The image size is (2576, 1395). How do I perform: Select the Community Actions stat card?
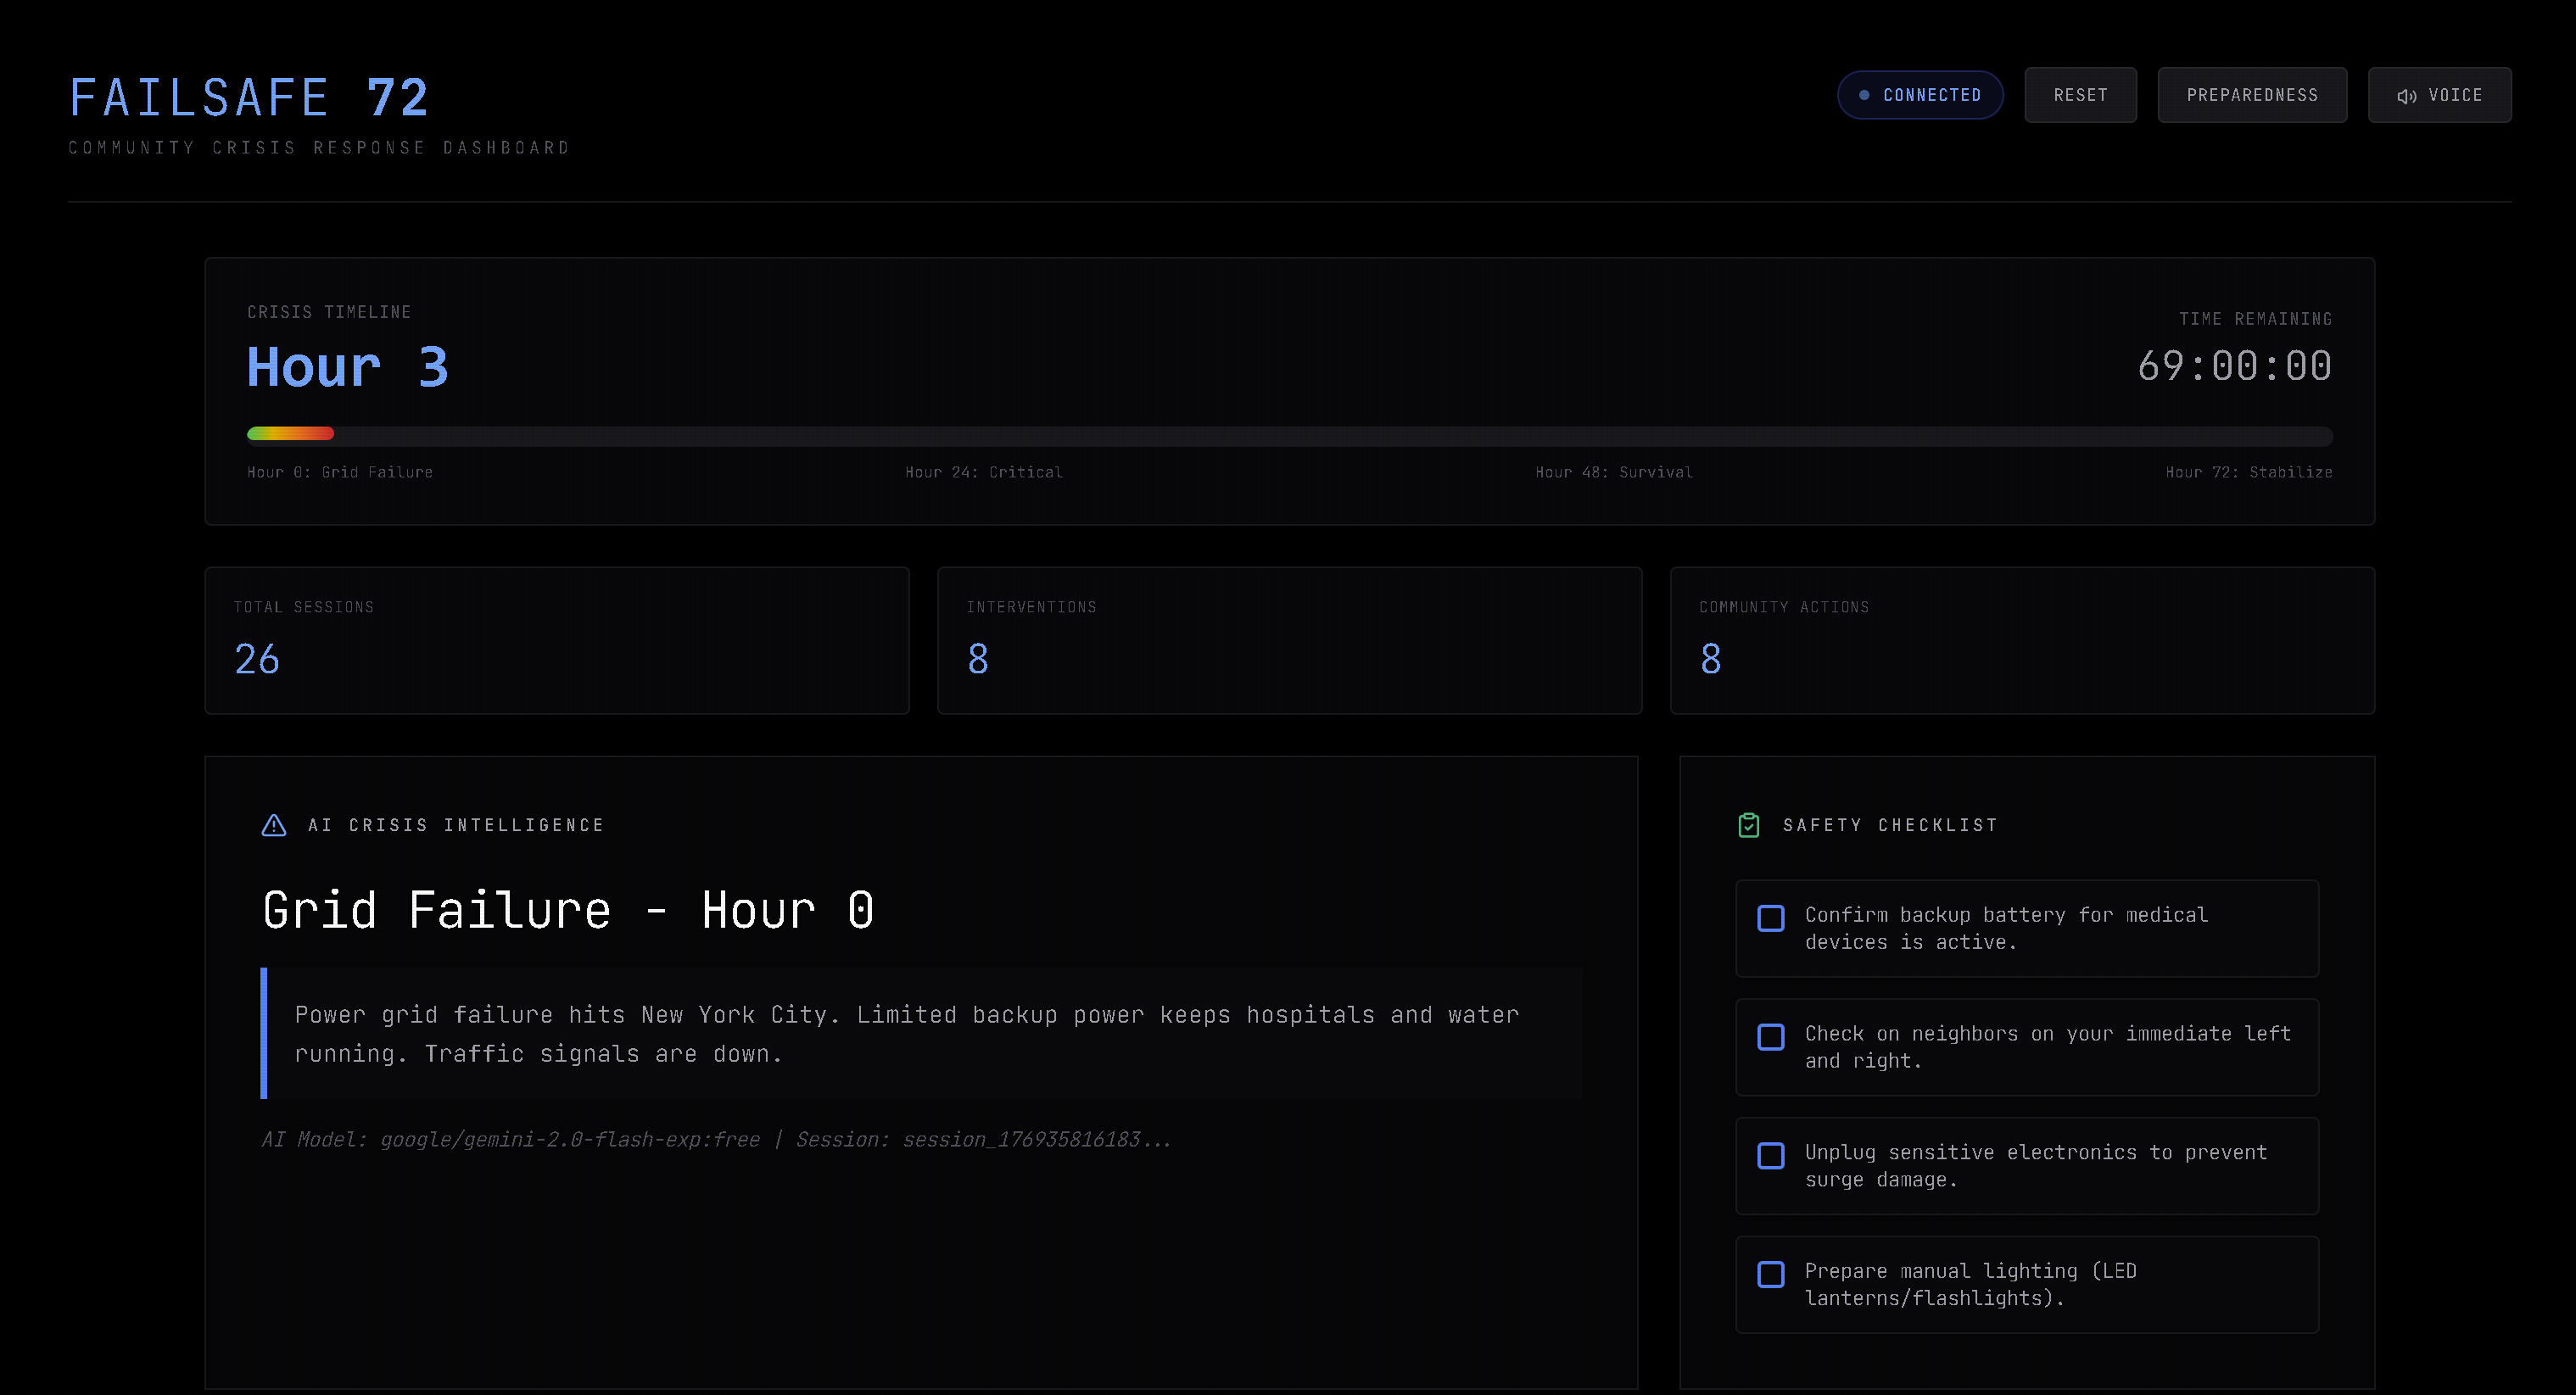pyautogui.click(x=2022, y=640)
